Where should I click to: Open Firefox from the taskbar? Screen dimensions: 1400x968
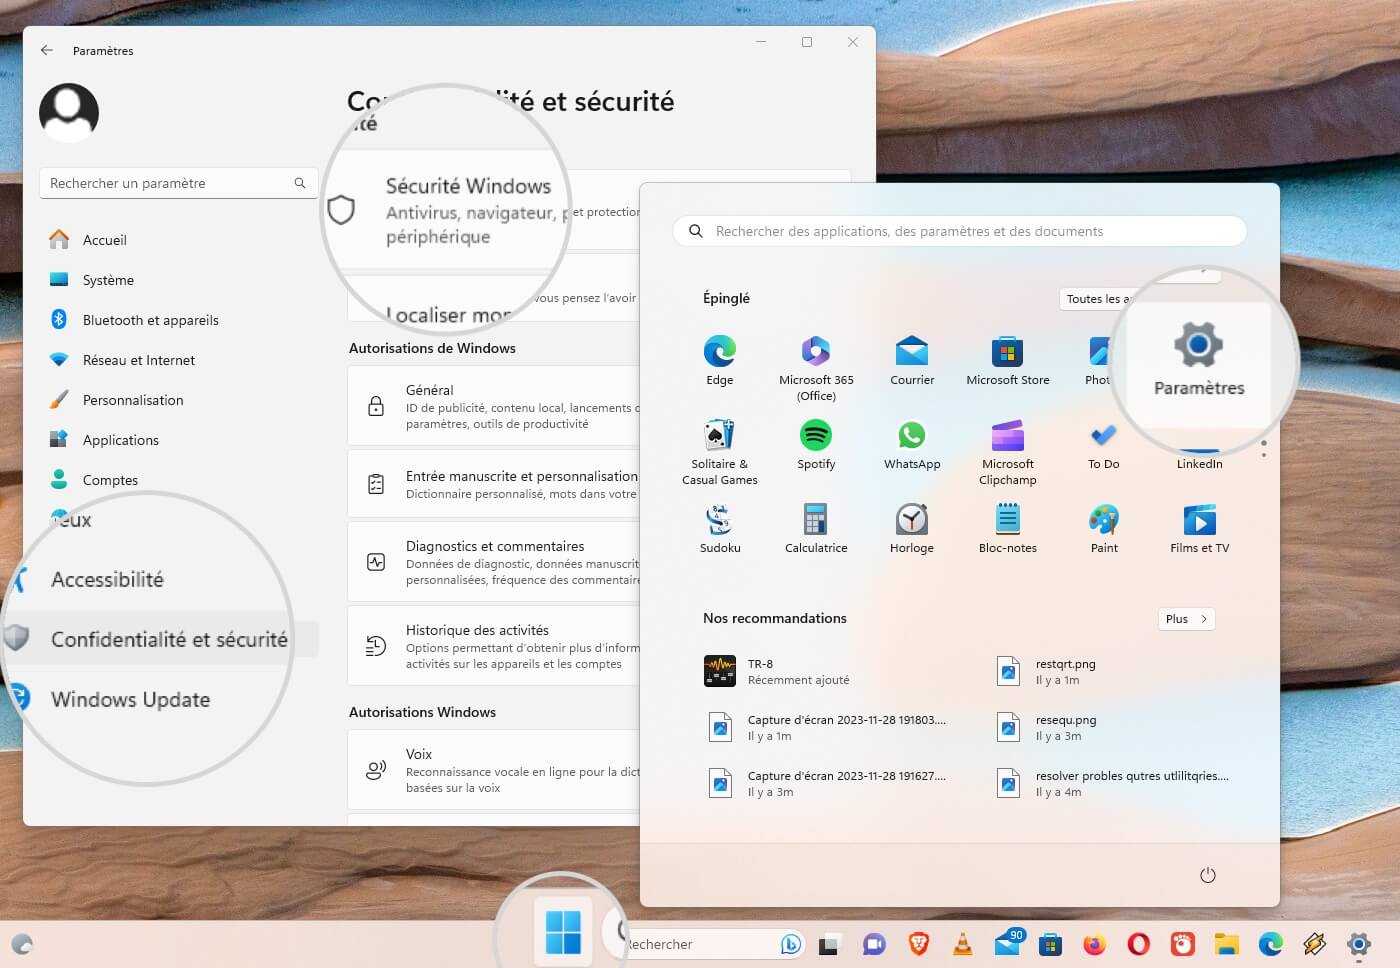pos(1095,943)
